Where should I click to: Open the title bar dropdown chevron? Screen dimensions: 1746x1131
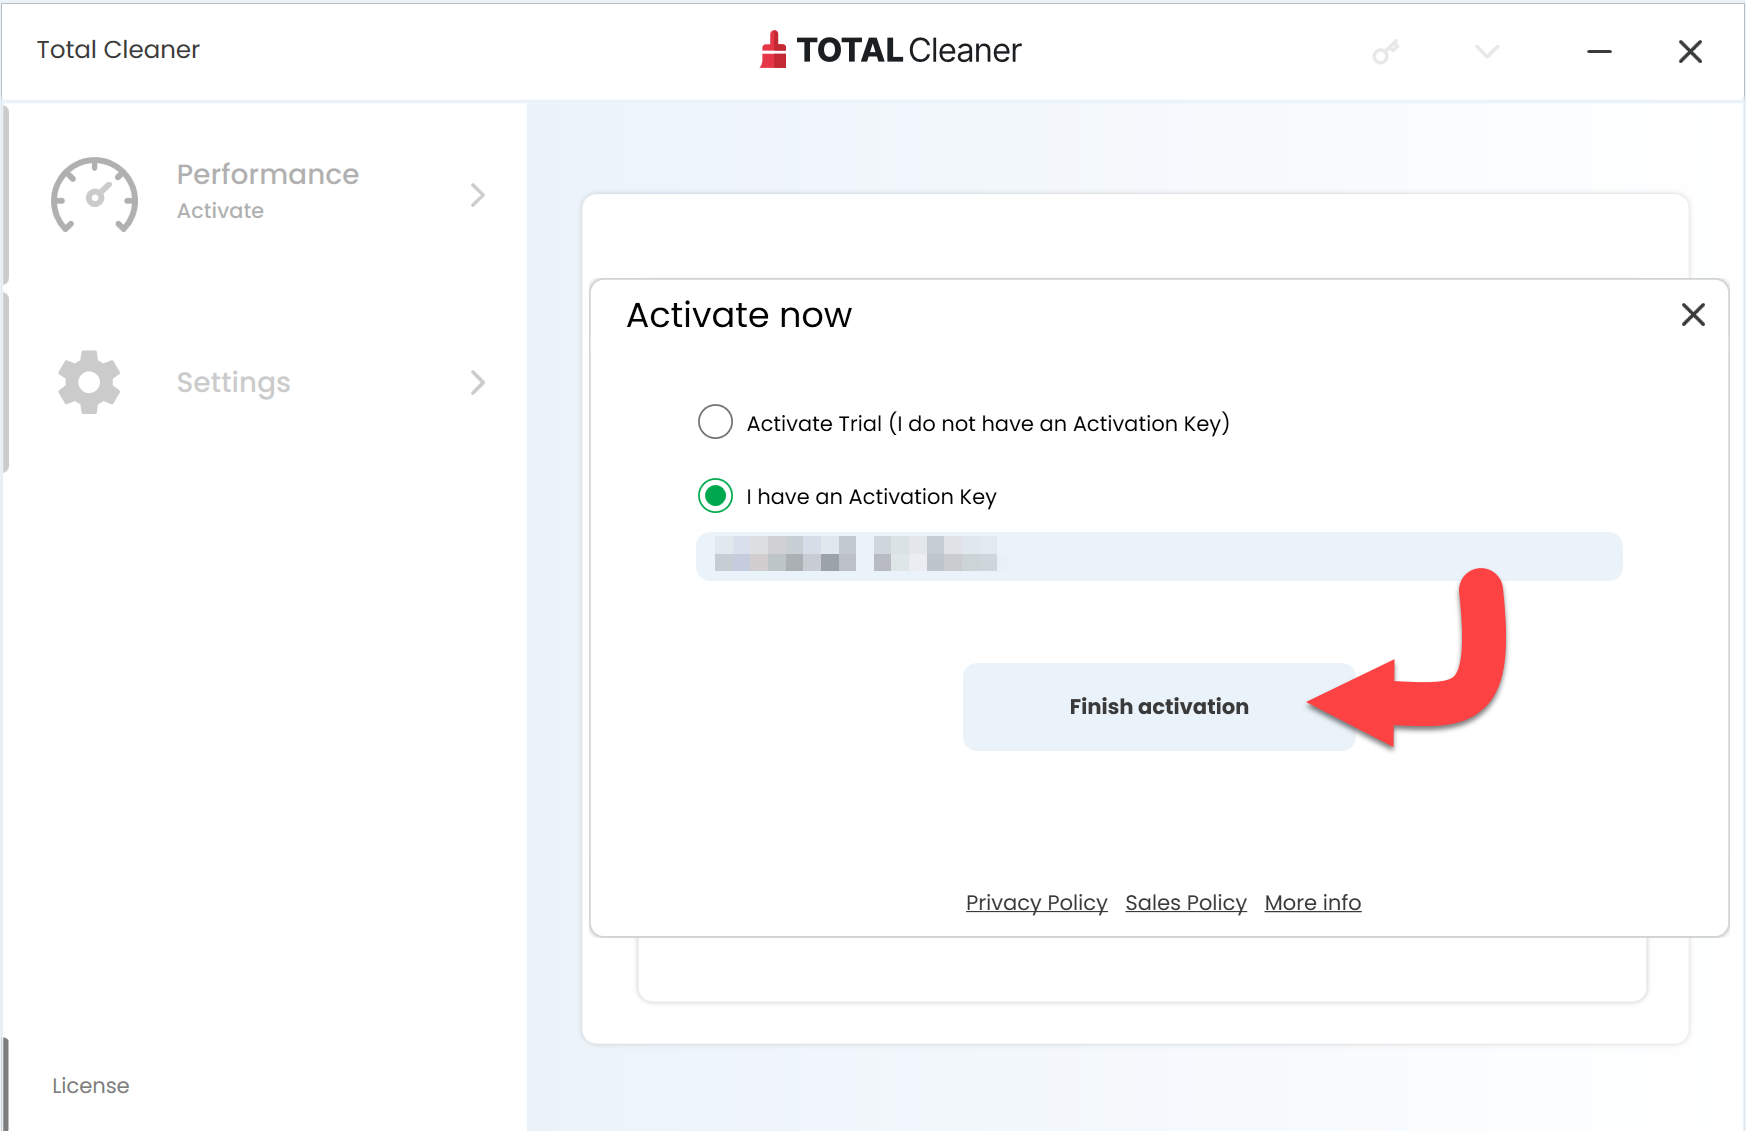click(1487, 52)
